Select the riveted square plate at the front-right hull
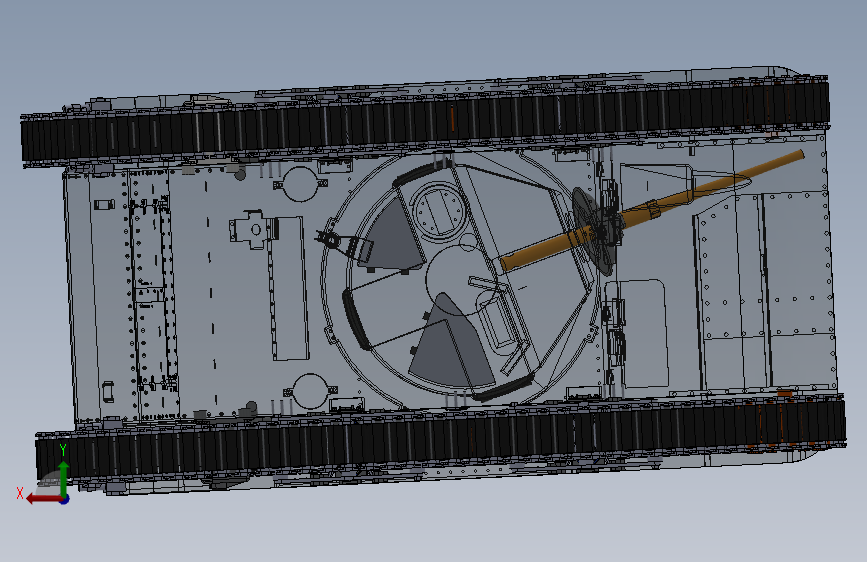 [798, 263]
